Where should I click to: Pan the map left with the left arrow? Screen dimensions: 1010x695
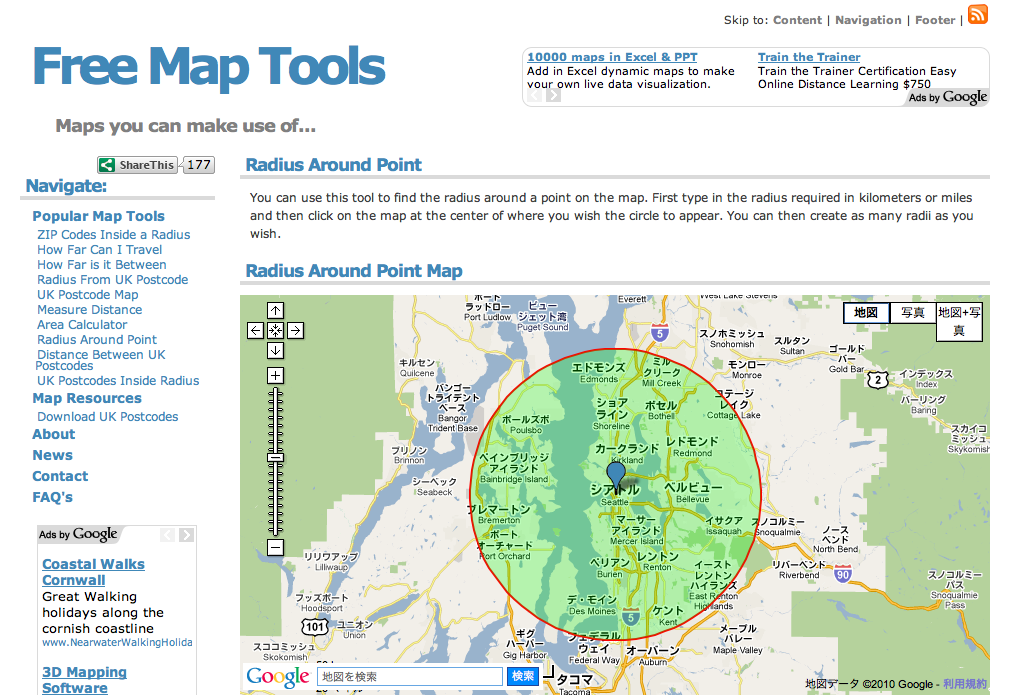(x=256, y=330)
